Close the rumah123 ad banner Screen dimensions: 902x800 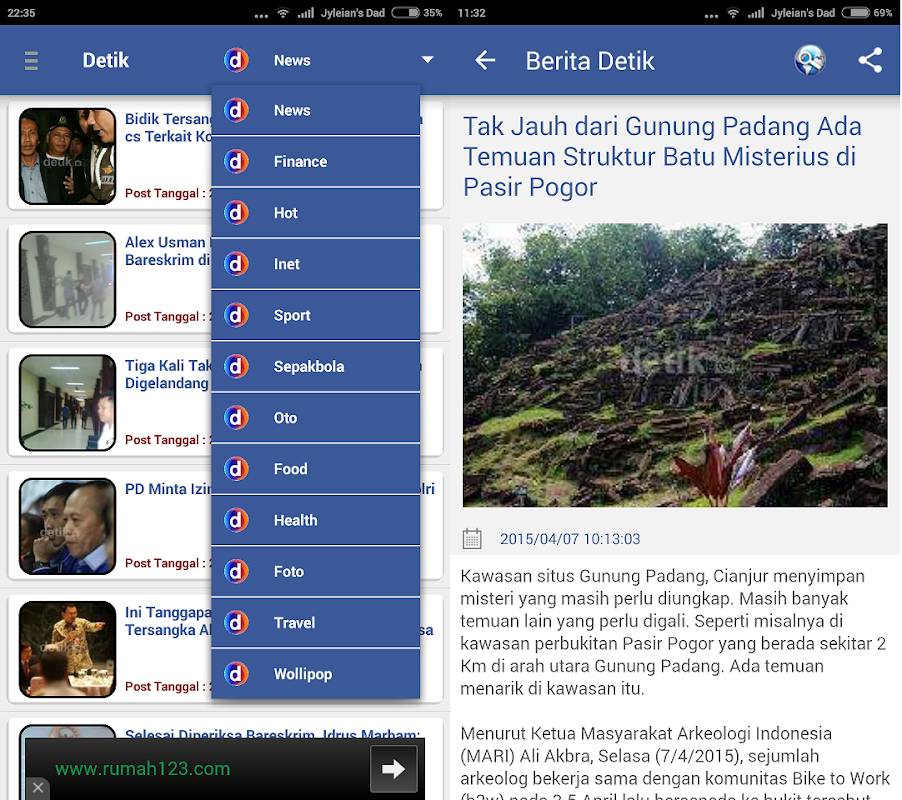(x=38, y=787)
